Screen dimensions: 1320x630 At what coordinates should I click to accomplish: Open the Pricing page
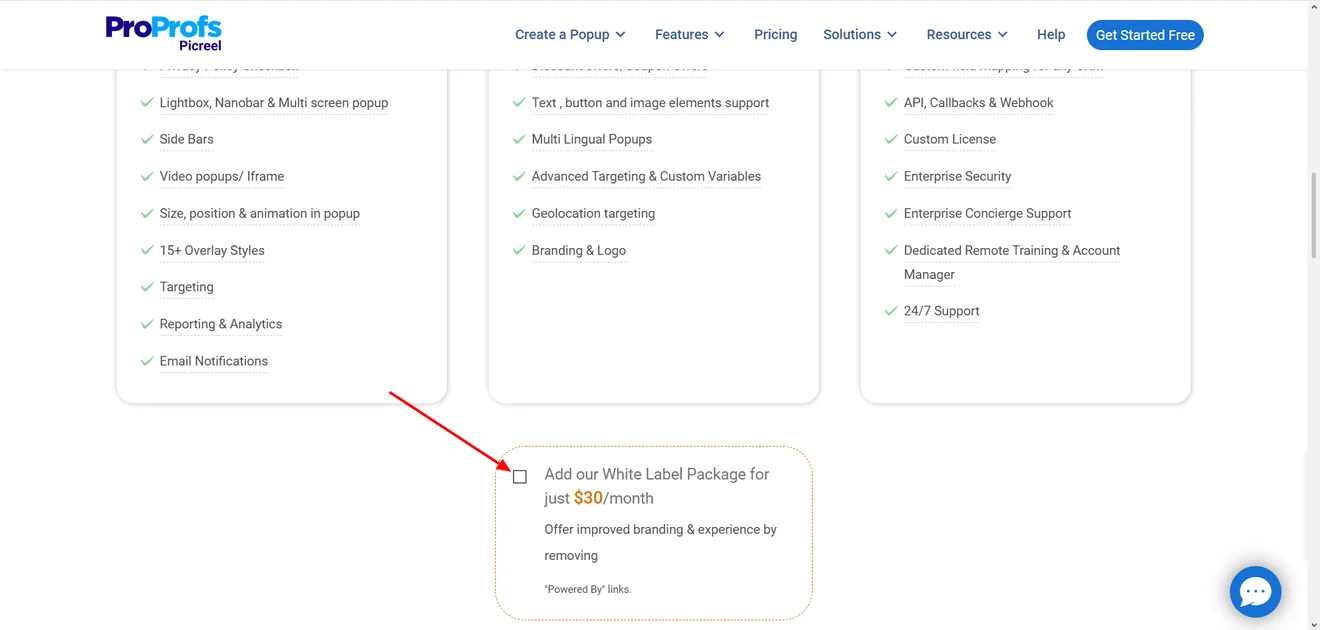point(776,34)
